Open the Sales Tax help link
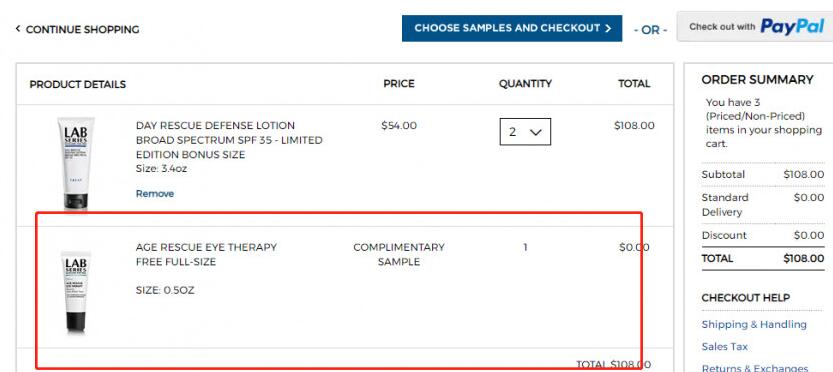The height and width of the screenshot is (372, 833). pos(724,346)
